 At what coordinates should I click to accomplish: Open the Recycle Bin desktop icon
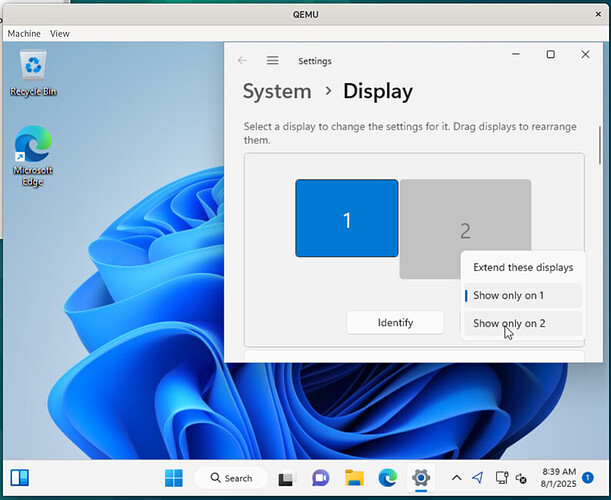(33, 73)
